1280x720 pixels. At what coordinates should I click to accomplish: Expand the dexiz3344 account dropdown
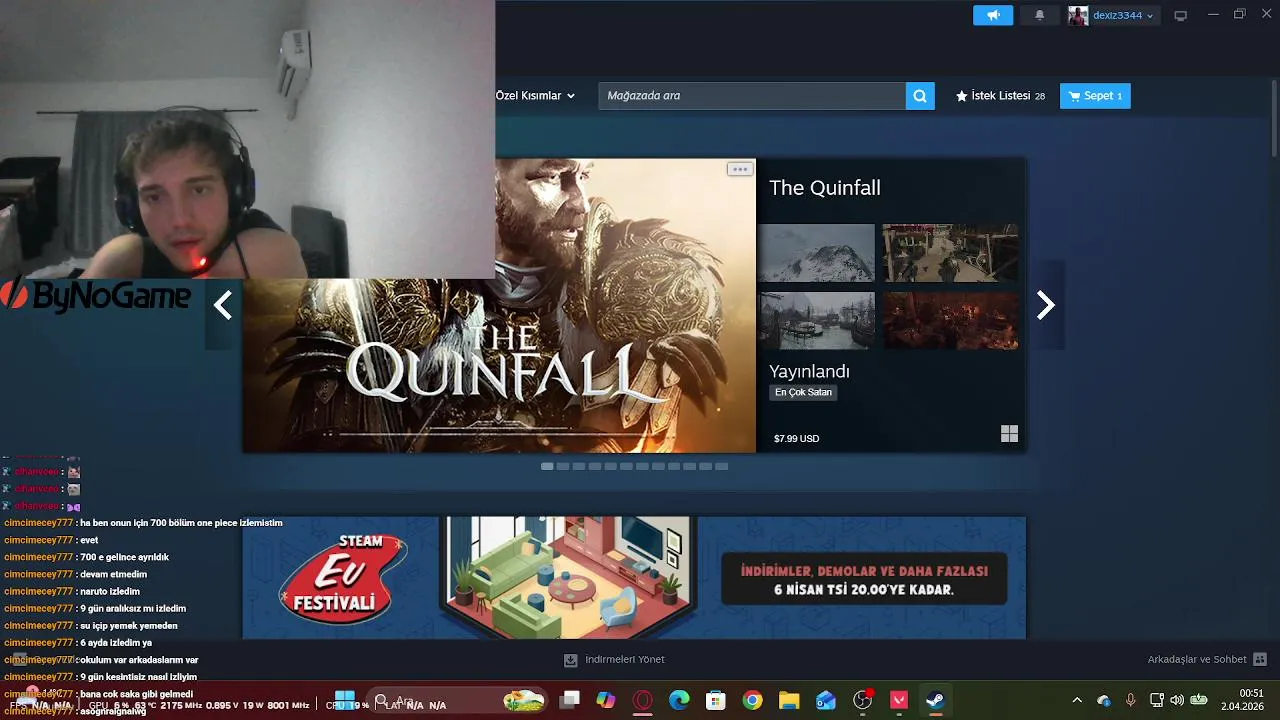(1150, 16)
